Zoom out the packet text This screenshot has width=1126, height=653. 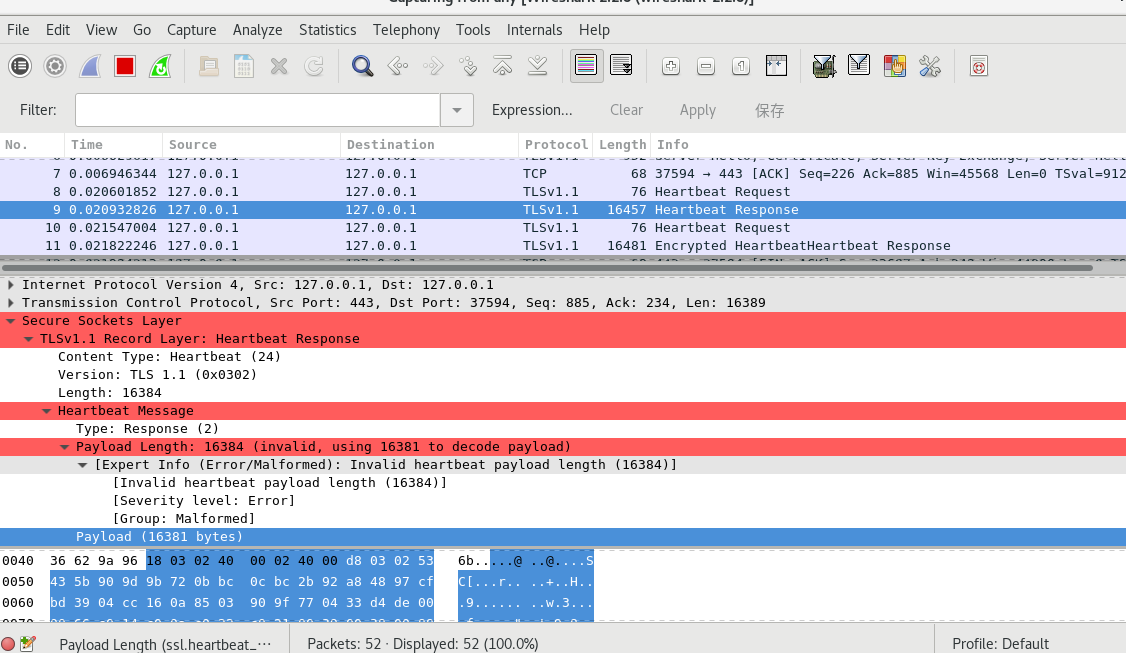706,66
